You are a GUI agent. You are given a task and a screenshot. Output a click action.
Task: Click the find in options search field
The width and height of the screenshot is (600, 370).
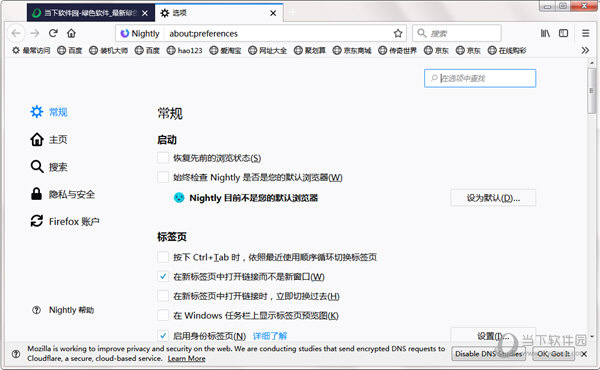(480, 78)
